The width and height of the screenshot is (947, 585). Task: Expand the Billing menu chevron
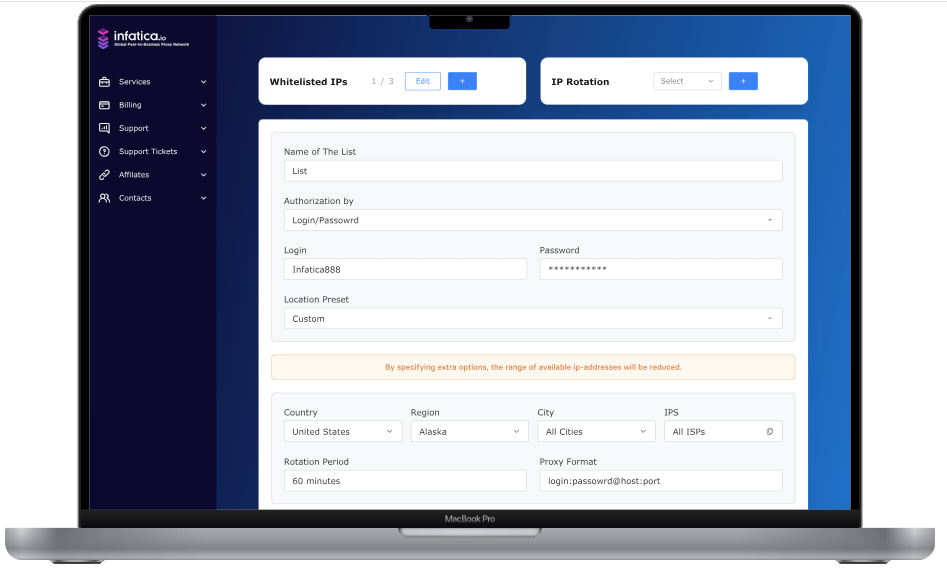click(x=204, y=105)
